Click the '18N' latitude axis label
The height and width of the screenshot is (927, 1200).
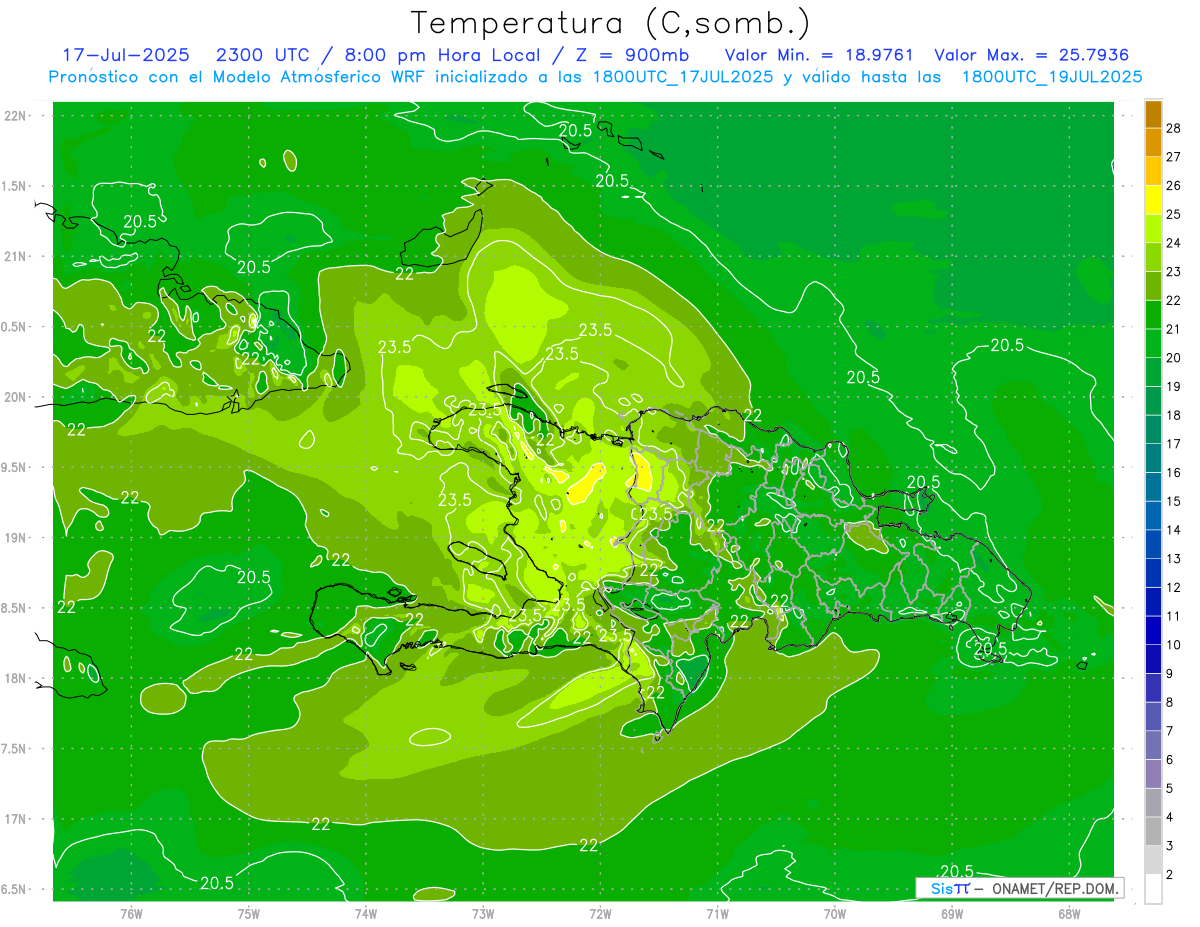pyautogui.click(x=16, y=678)
